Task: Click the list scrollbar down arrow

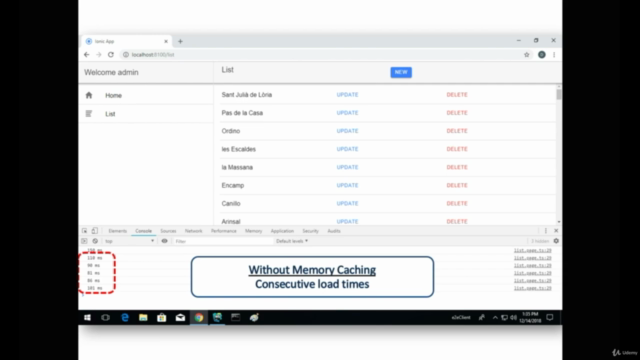Action: tap(558, 222)
